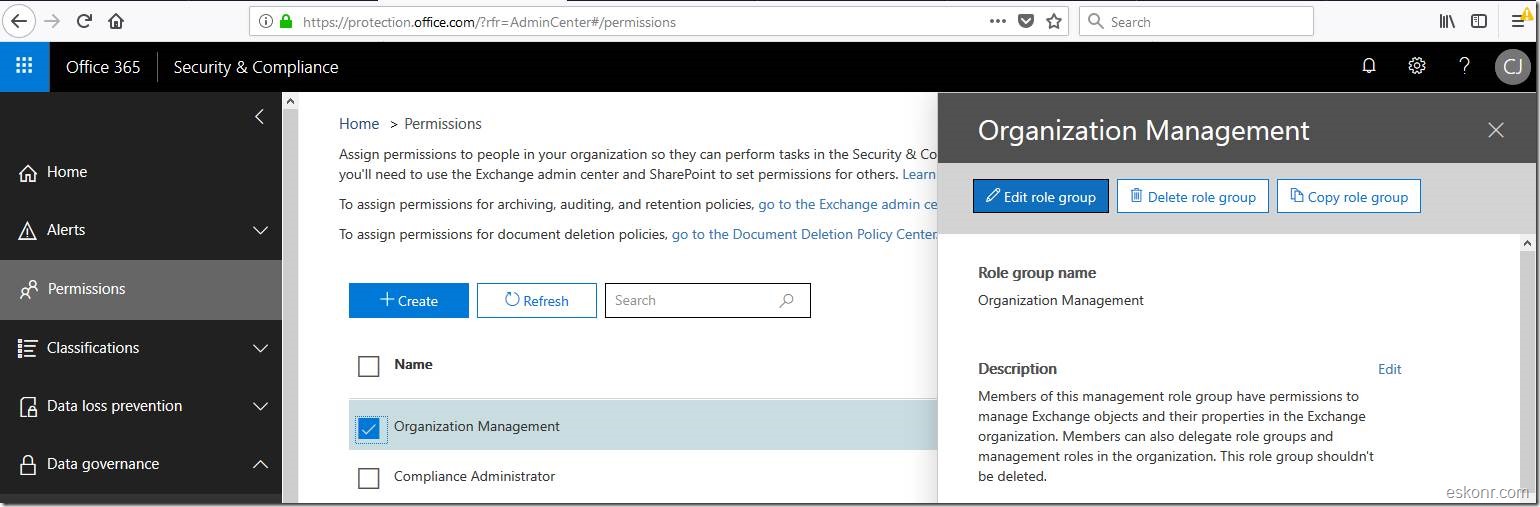Click the Name column header
1540x507 pixels.
click(413, 364)
